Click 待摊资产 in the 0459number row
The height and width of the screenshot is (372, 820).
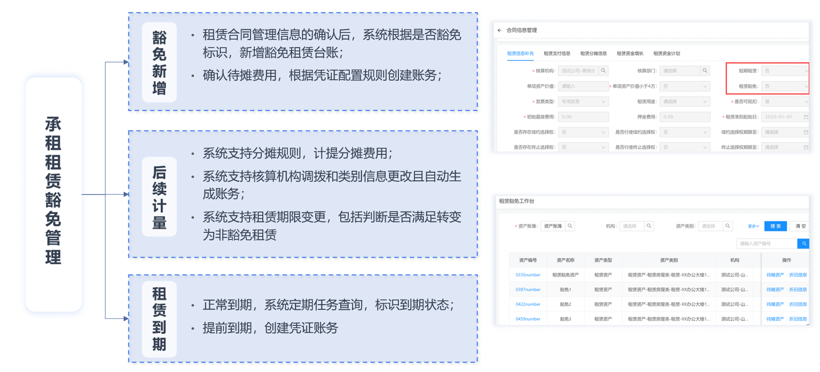(775, 319)
